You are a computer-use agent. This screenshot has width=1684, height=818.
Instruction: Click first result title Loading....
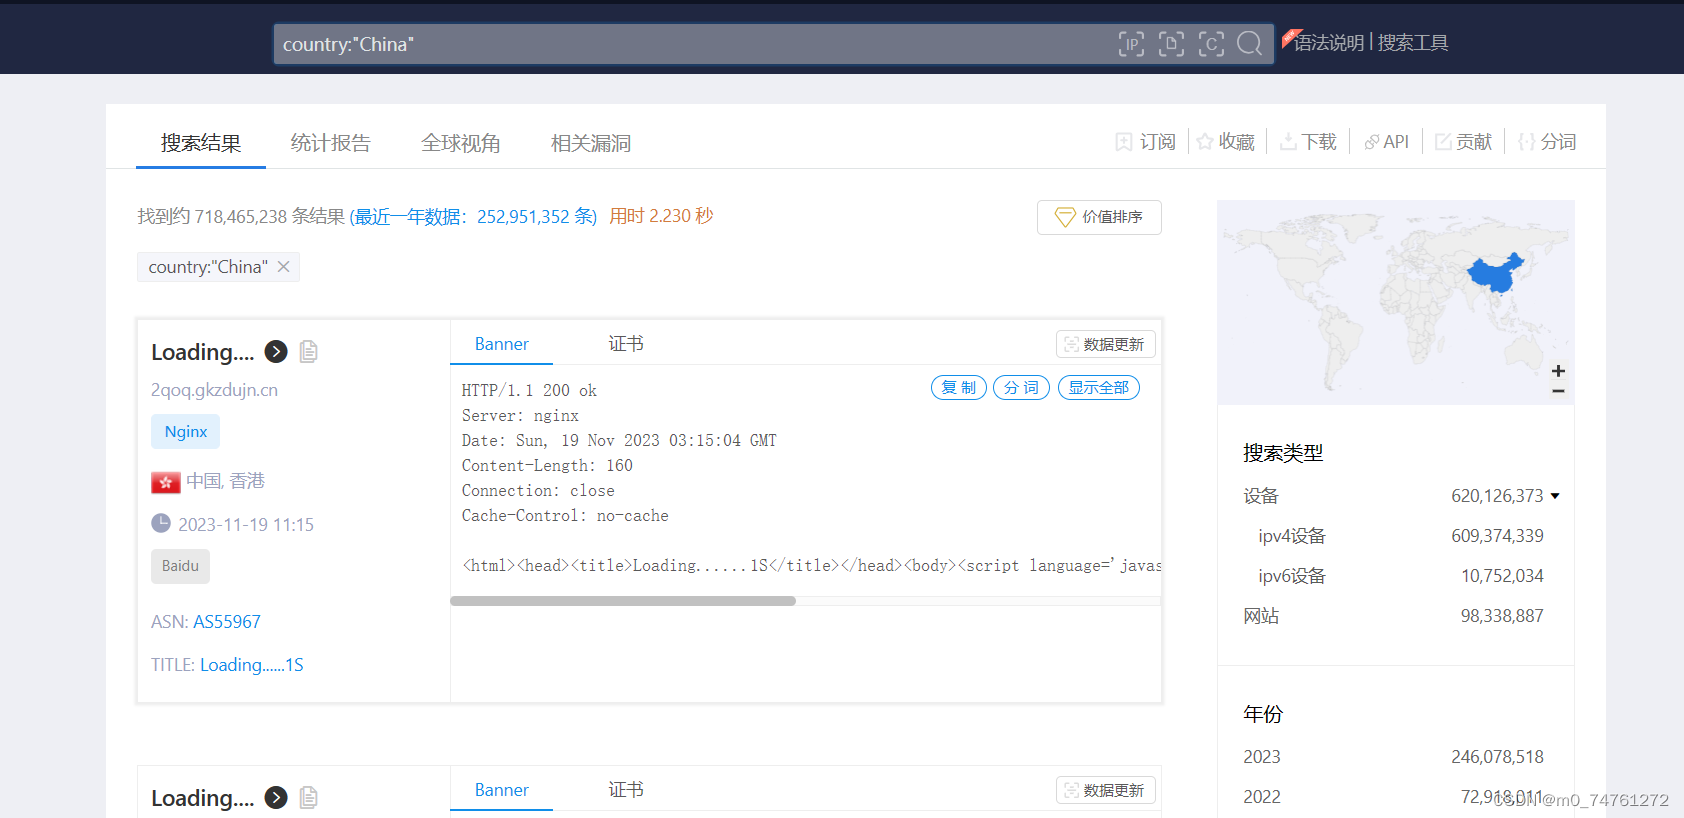pyautogui.click(x=203, y=352)
